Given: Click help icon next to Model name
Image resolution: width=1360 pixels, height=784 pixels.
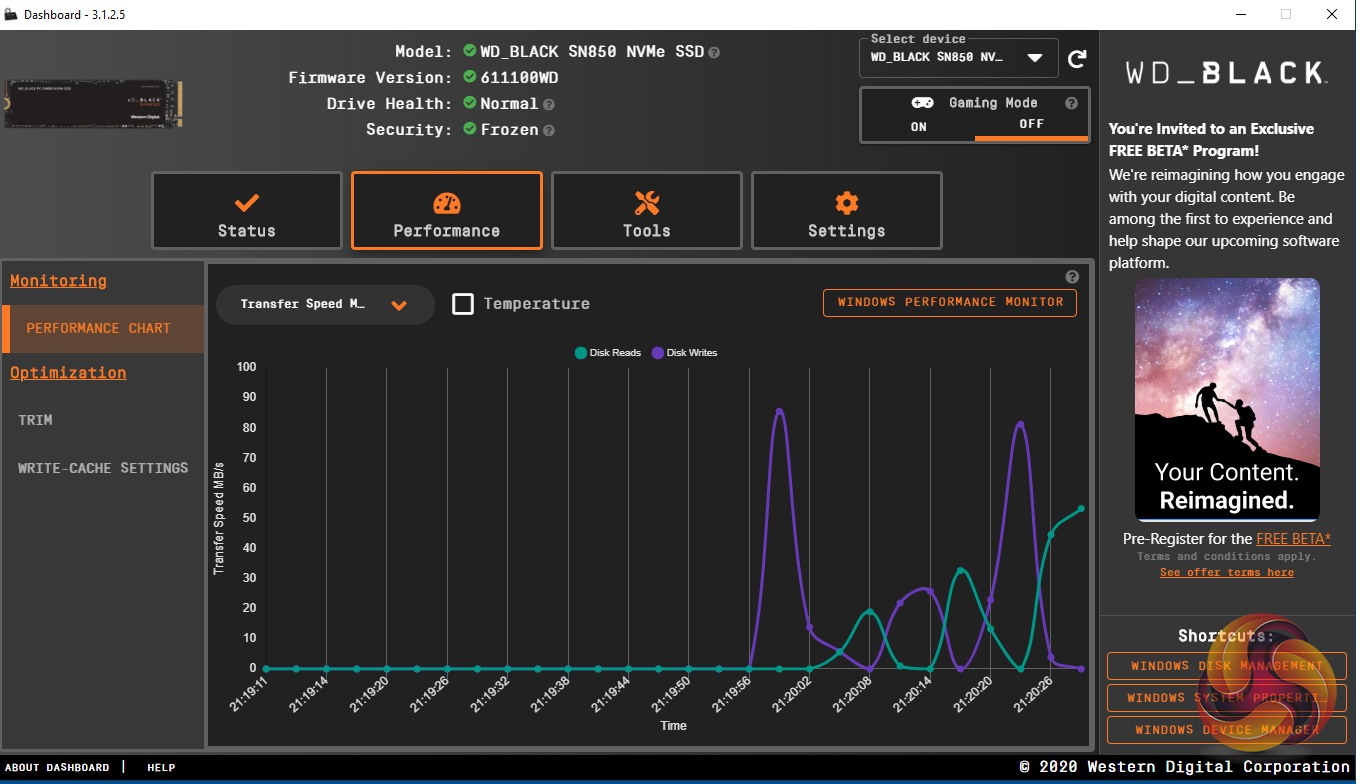Looking at the screenshot, I should (714, 52).
